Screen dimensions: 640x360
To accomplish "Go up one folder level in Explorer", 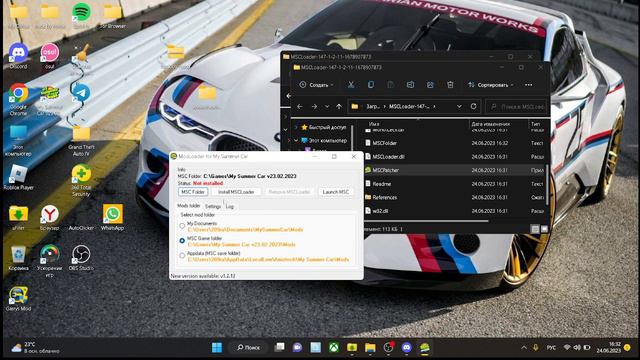I will 339,106.
